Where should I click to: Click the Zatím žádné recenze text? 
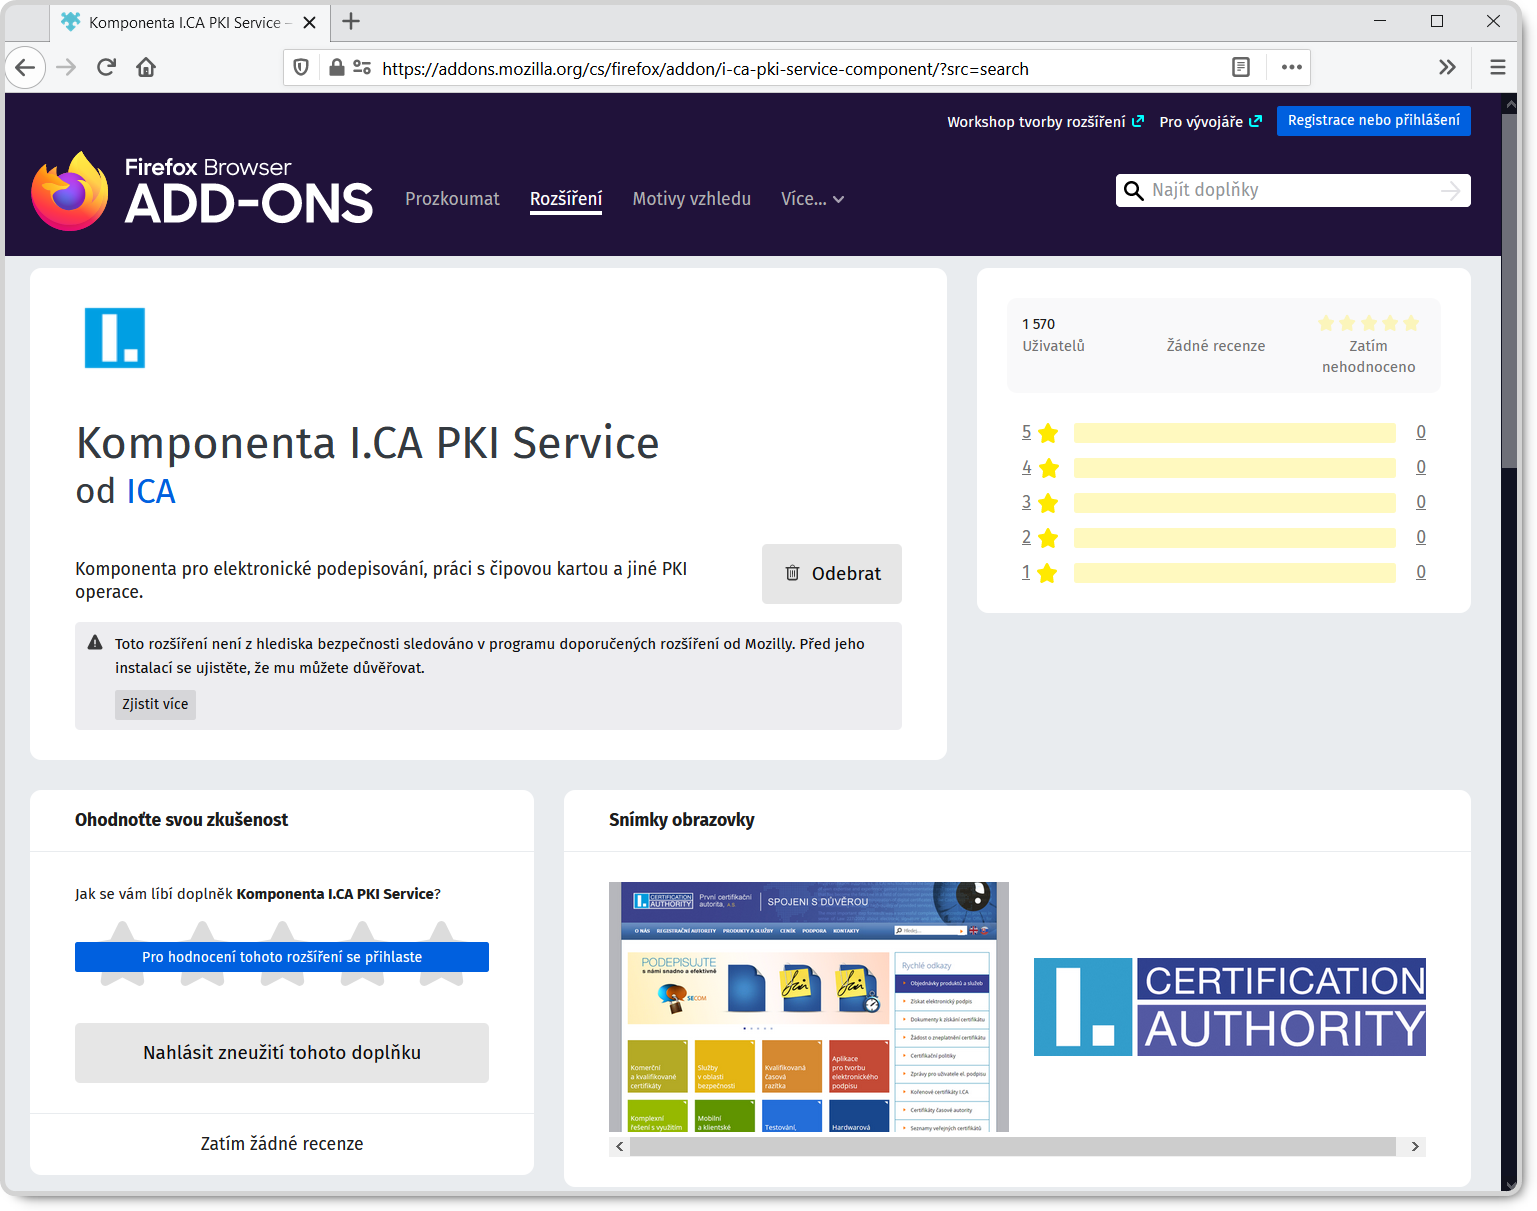[282, 1144]
